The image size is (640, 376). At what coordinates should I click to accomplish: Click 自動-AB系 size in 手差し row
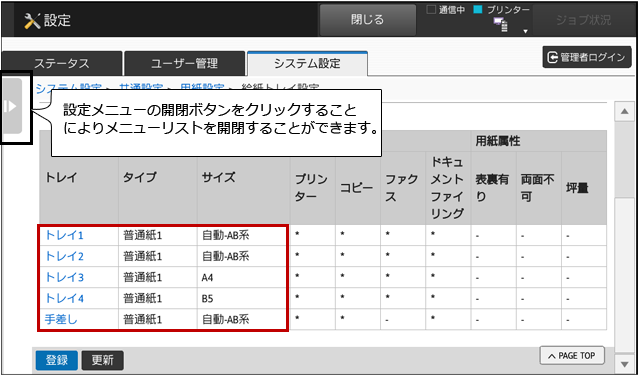click(x=225, y=320)
